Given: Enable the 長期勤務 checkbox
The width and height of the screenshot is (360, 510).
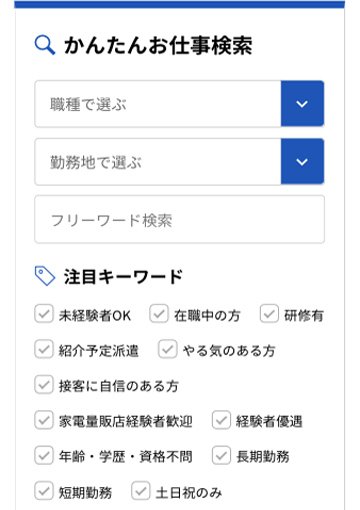Looking at the screenshot, I should (221, 455).
